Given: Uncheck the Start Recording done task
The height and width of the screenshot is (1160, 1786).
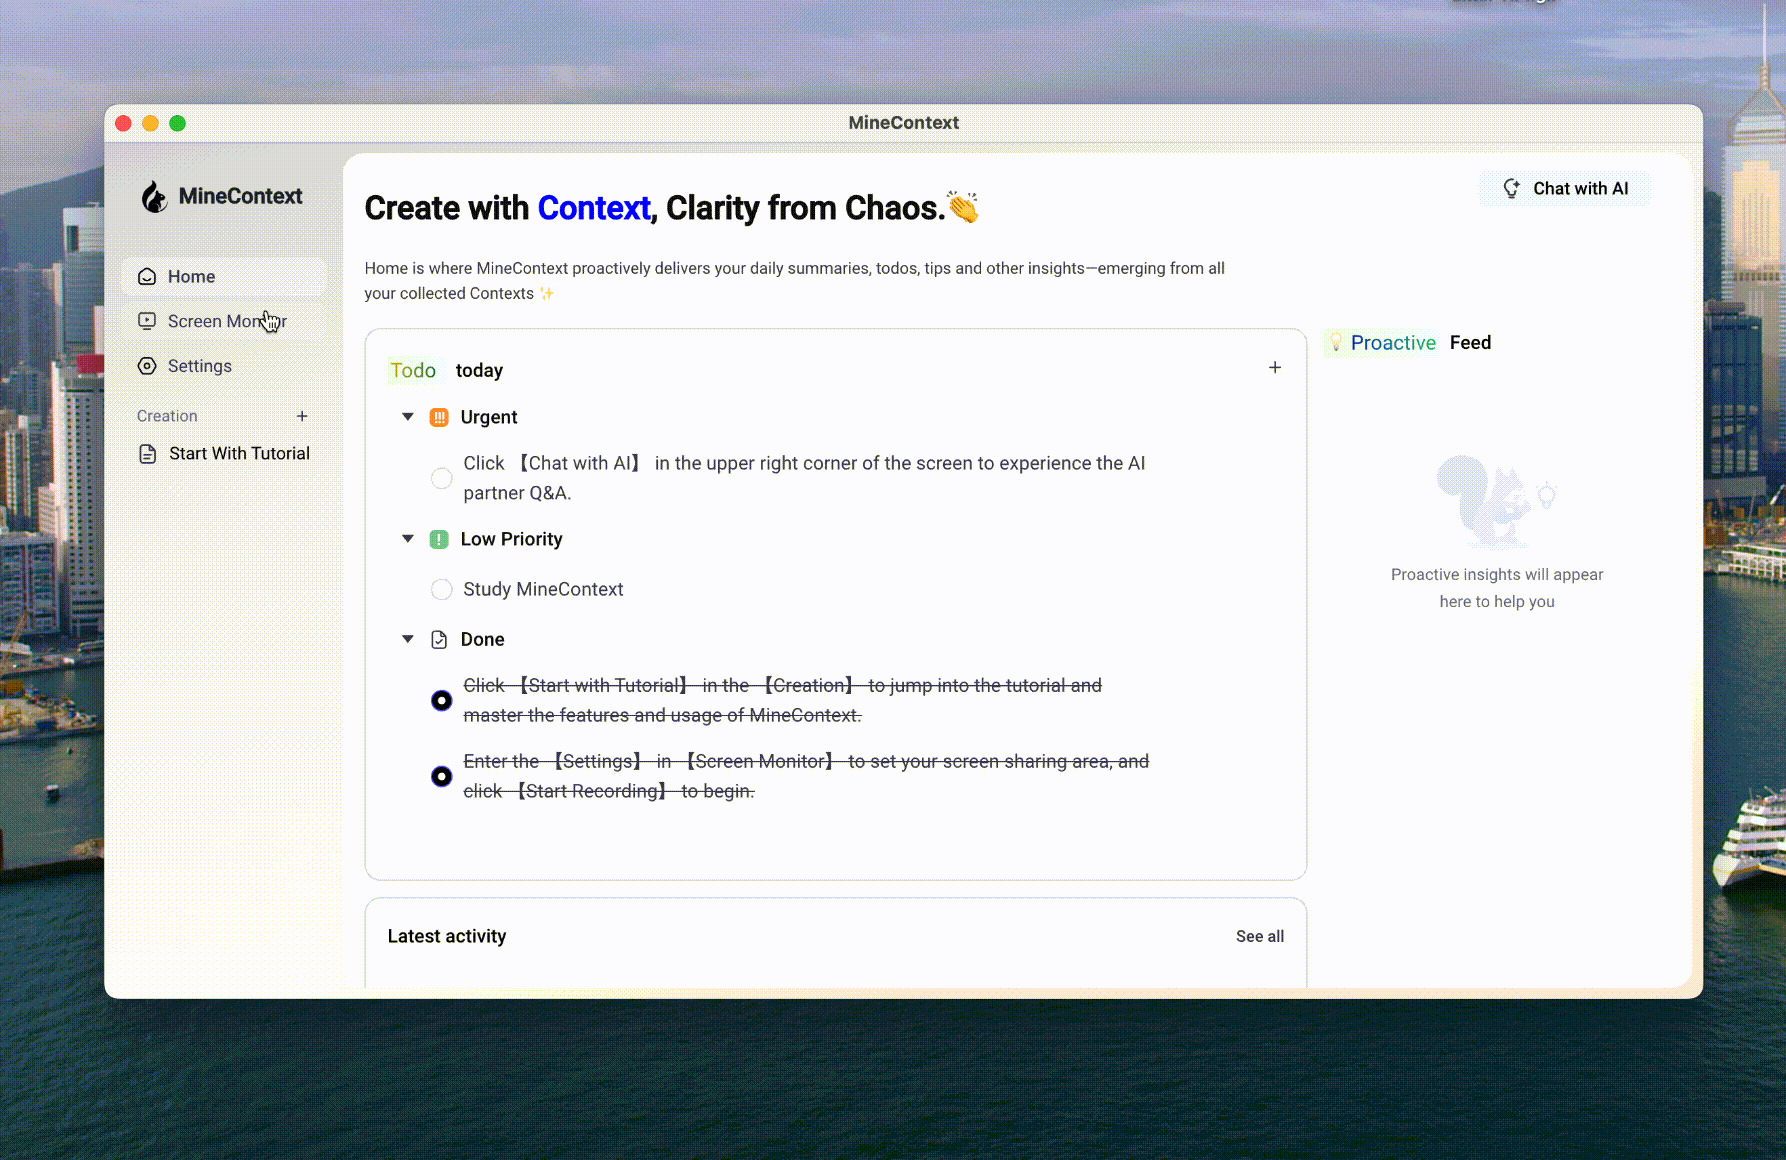Looking at the screenshot, I should [441, 777].
